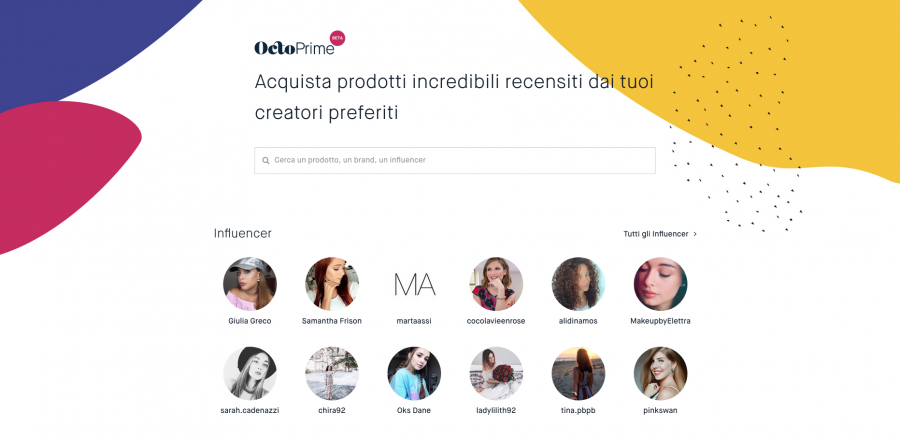Open ladylilith92 avatar with roses

(496, 373)
